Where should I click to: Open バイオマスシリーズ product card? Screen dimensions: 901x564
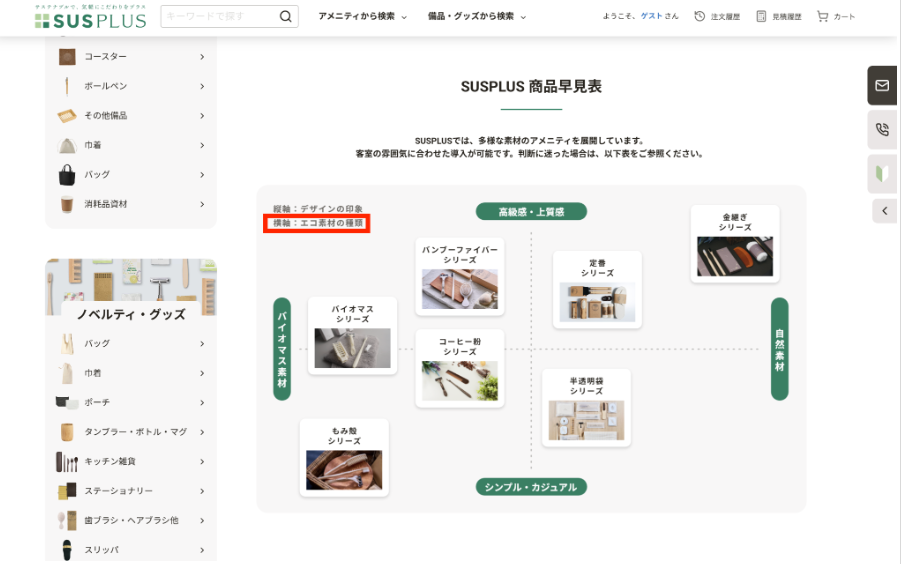(352, 336)
